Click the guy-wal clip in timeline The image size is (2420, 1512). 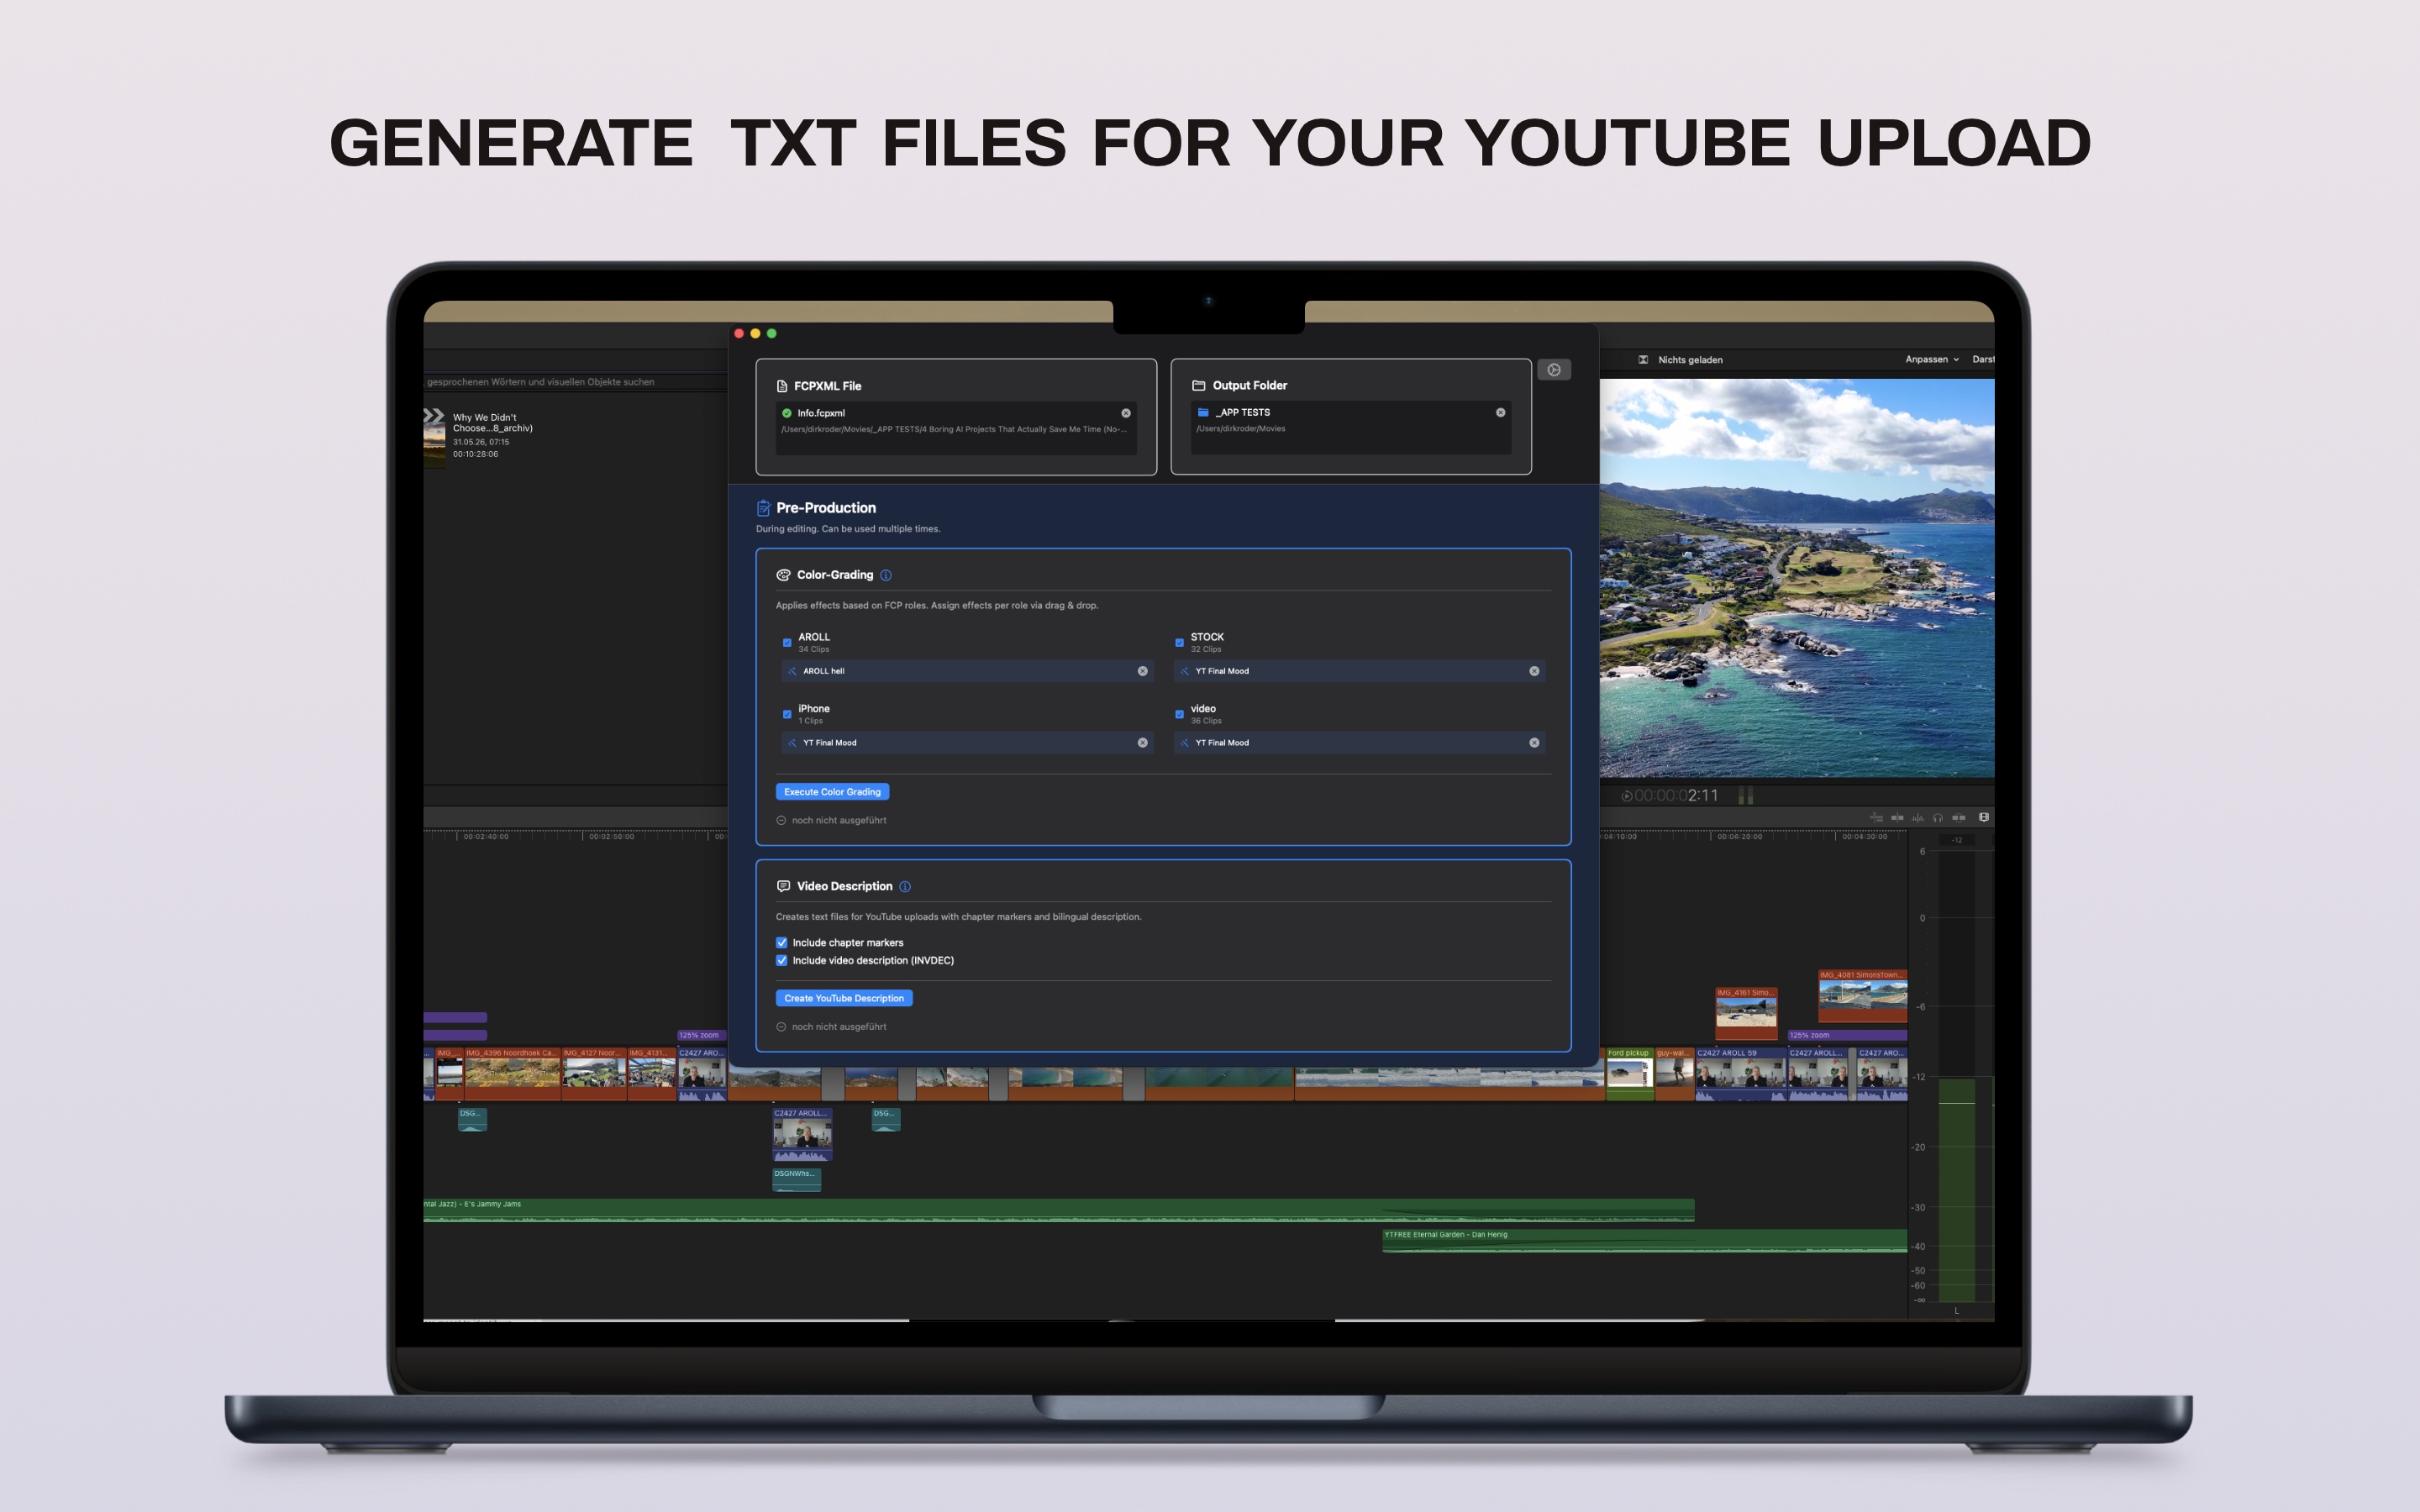point(1674,1074)
